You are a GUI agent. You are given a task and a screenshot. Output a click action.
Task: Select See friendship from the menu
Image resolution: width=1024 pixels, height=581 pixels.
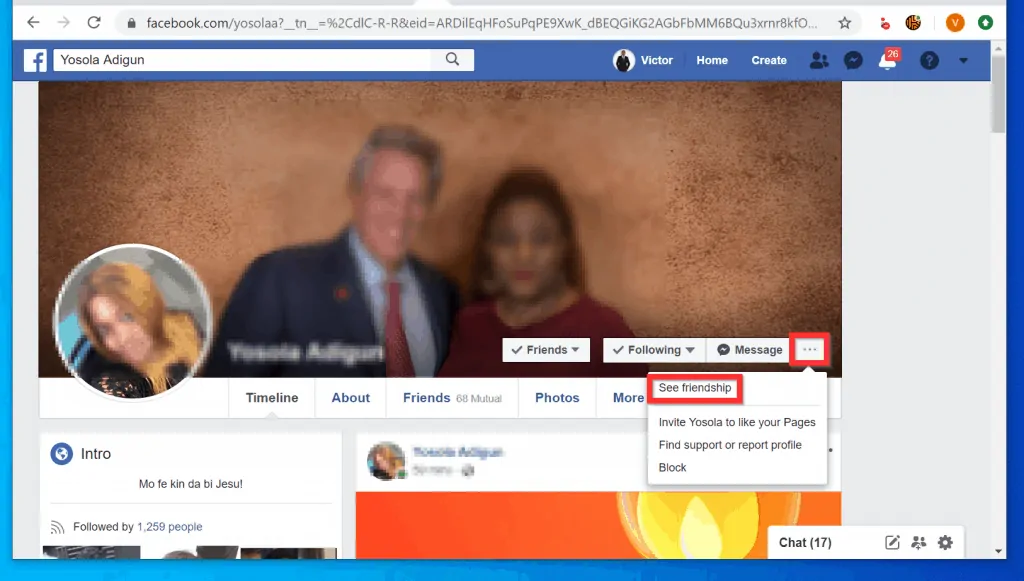tap(694, 388)
